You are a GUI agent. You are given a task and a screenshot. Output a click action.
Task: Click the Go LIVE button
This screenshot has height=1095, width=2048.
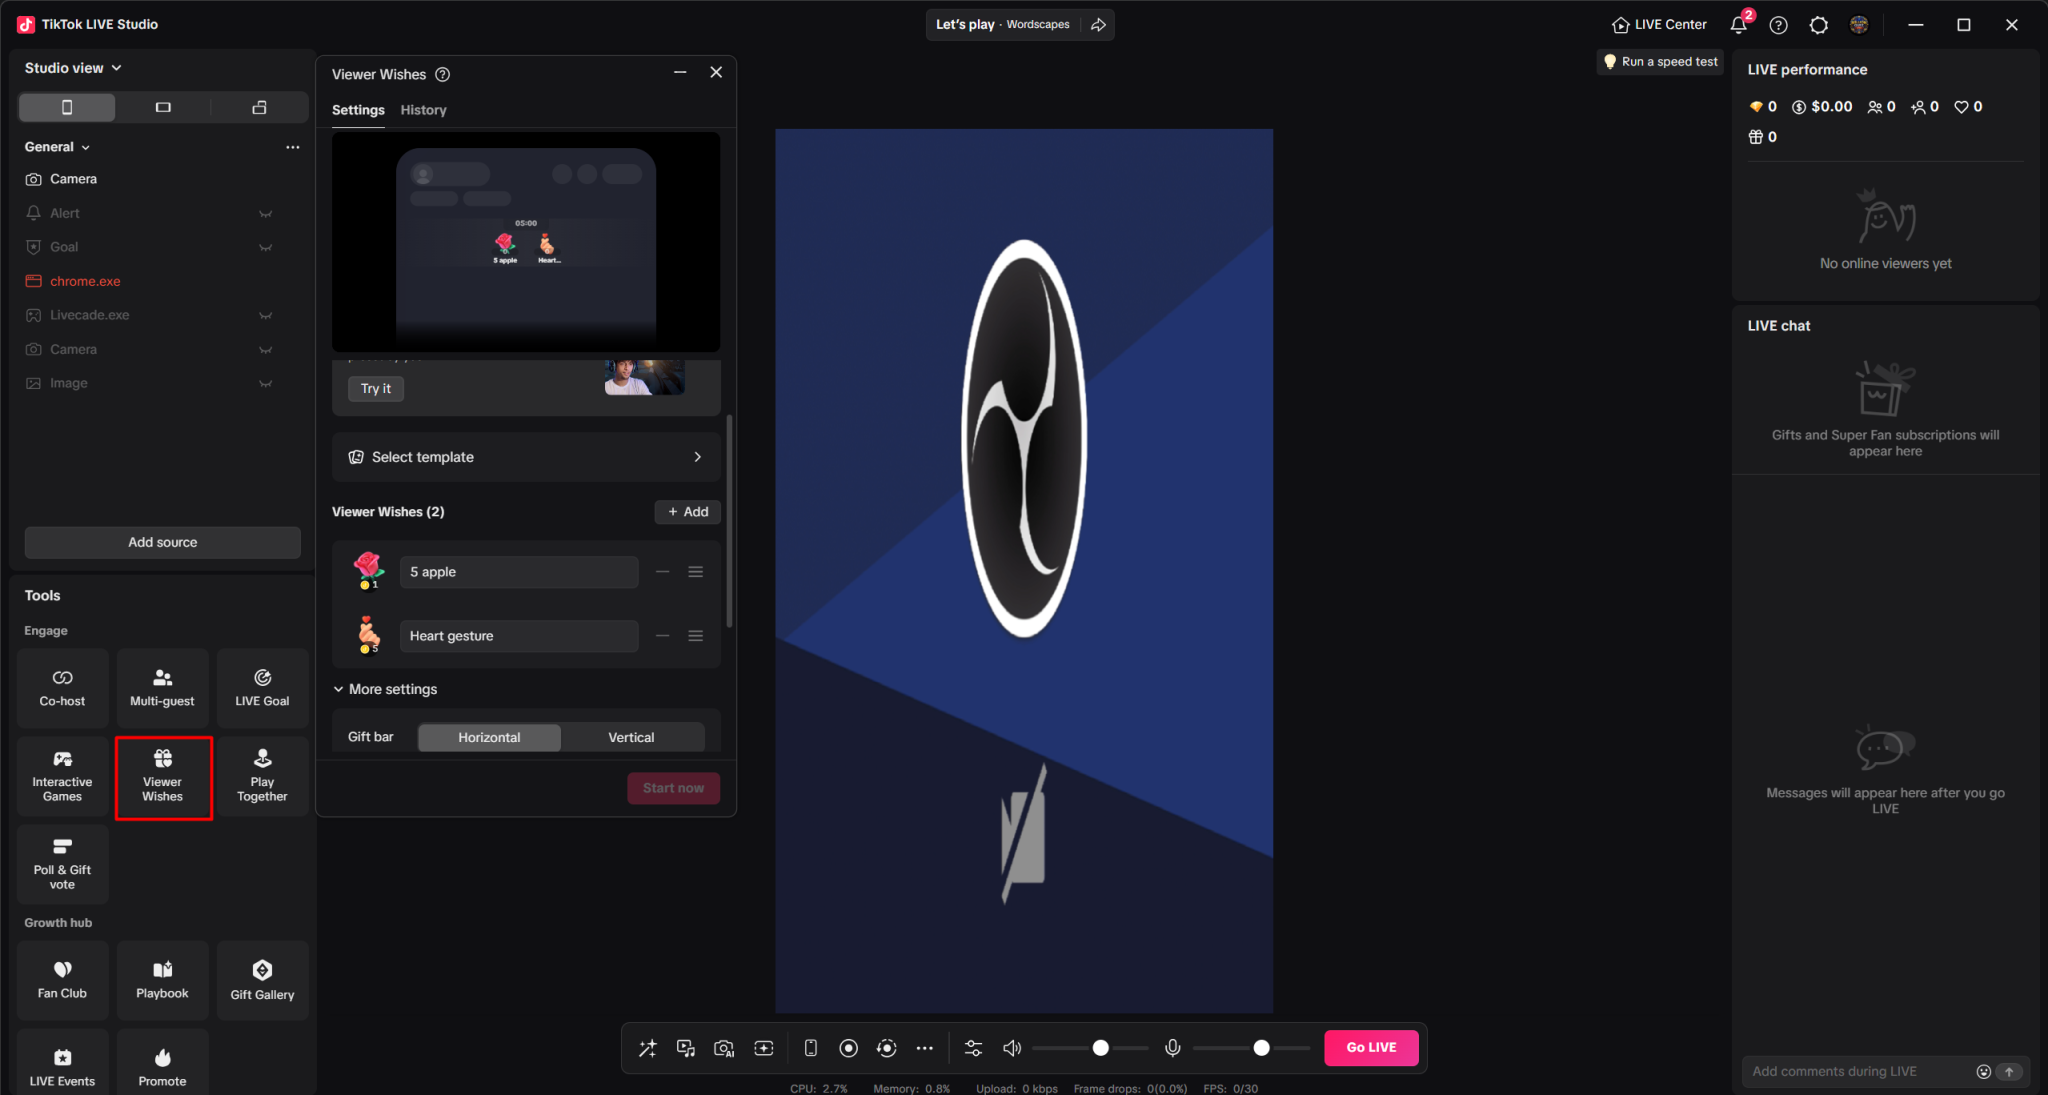click(x=1371, y=1047)
